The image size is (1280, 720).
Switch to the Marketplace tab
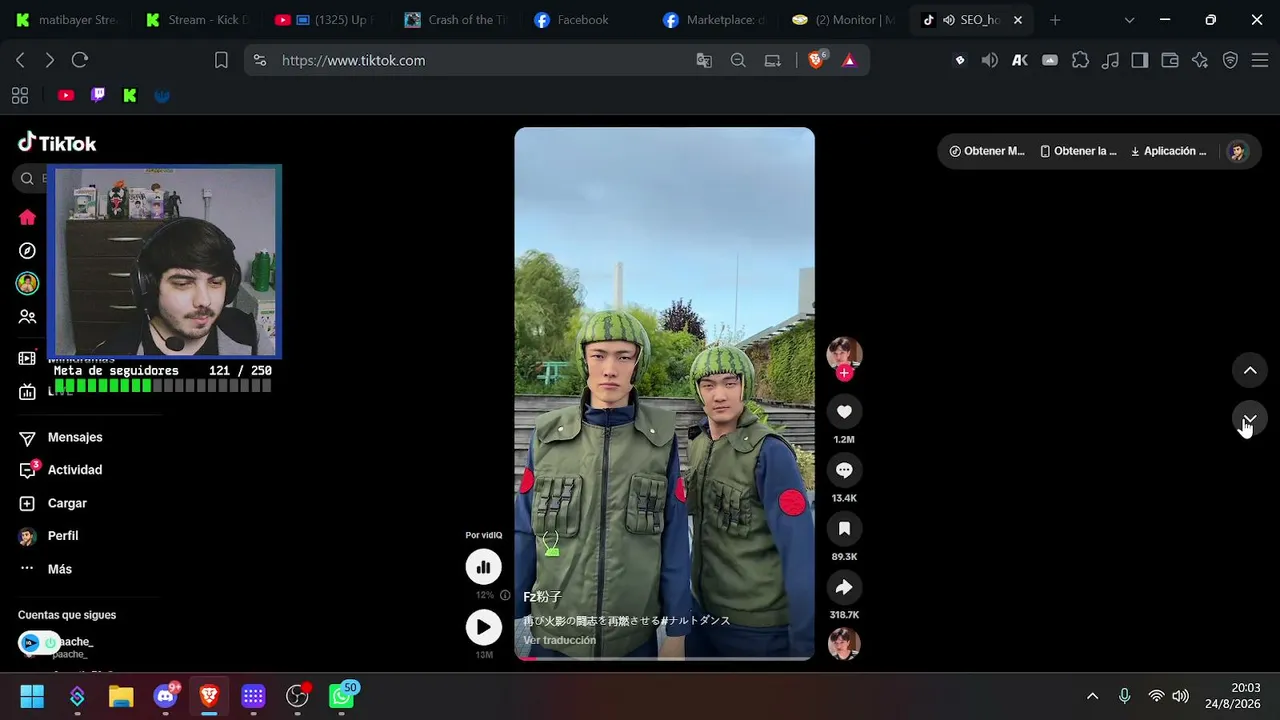(716, 20)
